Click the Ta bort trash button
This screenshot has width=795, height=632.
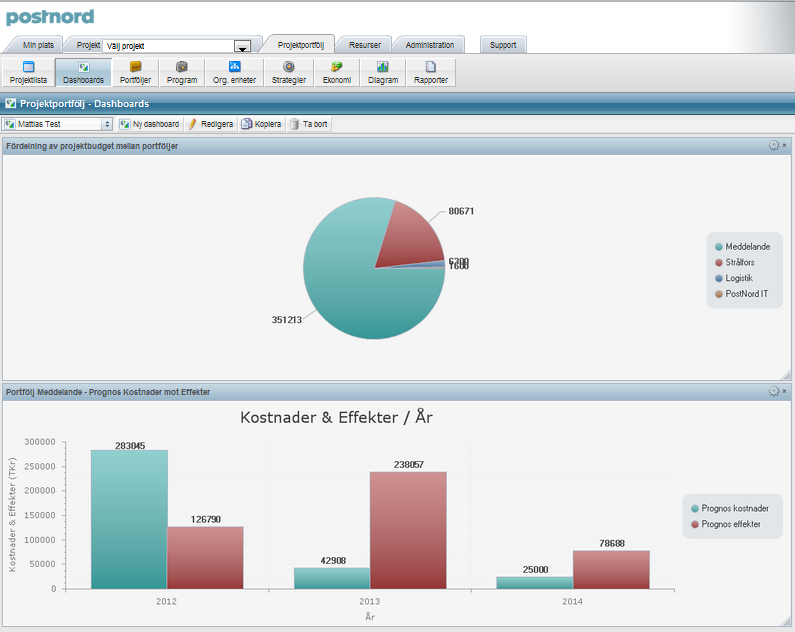pyautogui.click(x=309, y=124)
